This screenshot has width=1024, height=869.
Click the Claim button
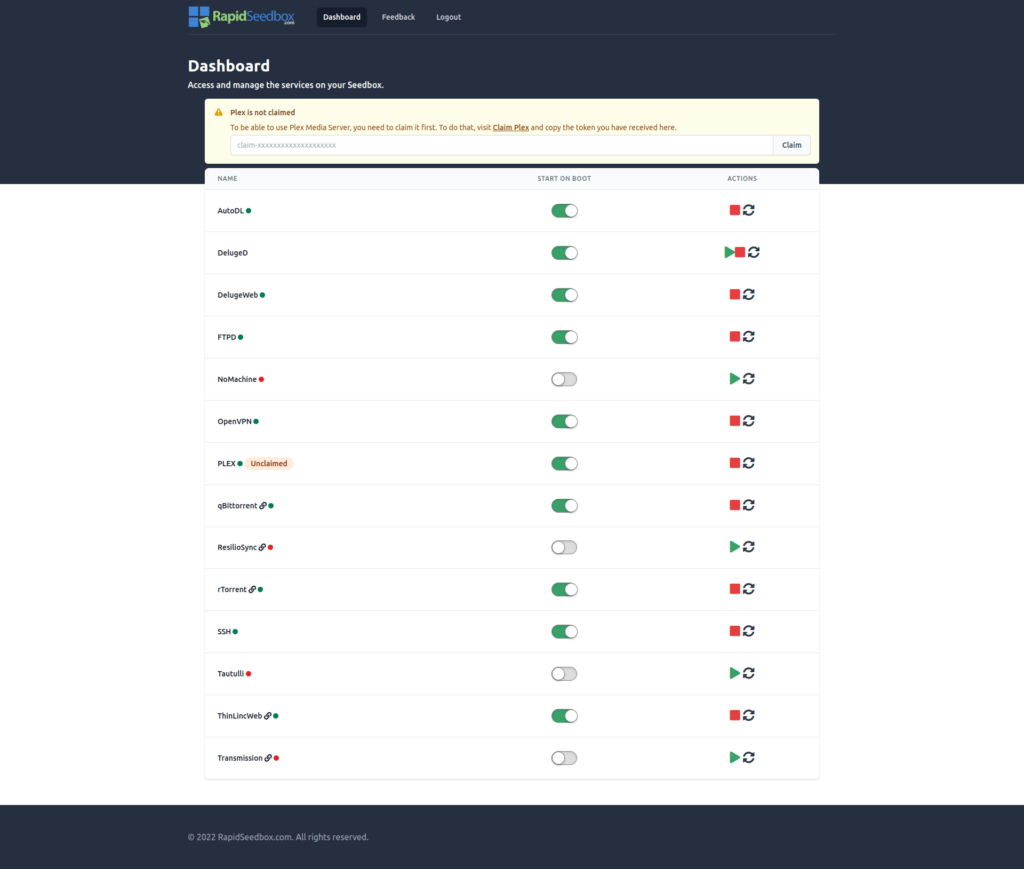coord(792,145)
